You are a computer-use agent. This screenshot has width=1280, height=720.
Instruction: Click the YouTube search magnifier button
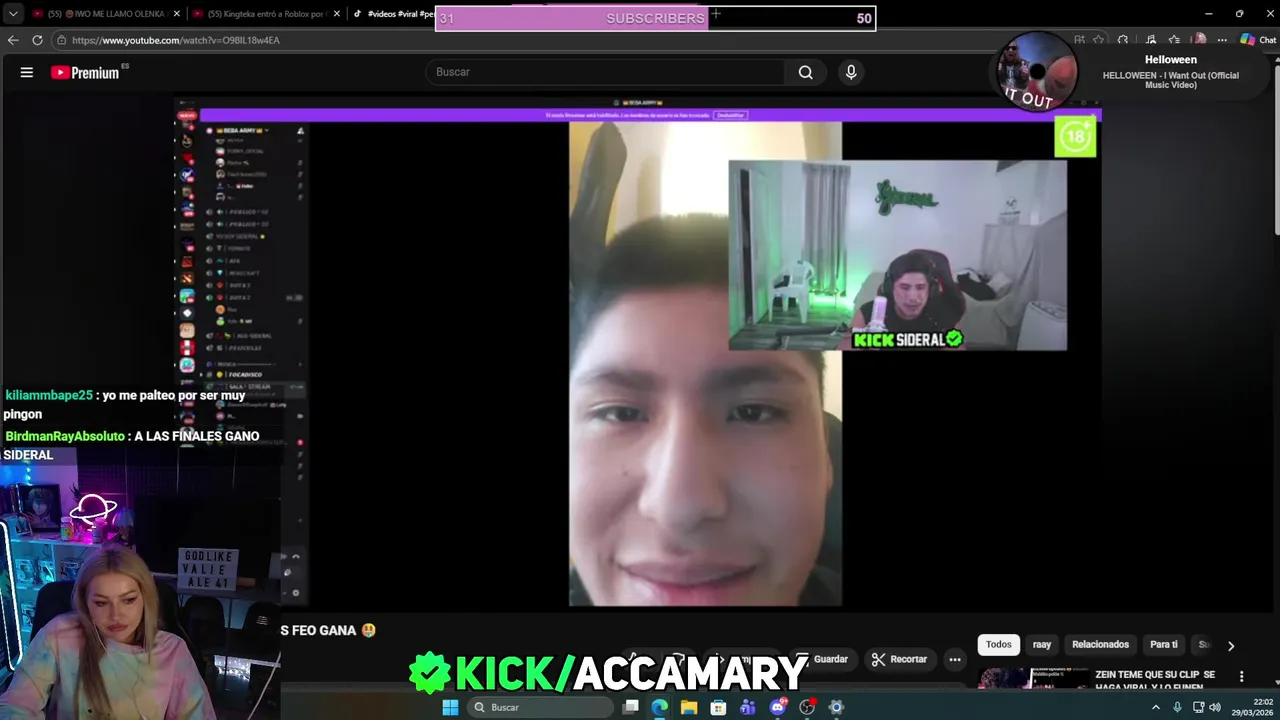(x=805, y=72)
